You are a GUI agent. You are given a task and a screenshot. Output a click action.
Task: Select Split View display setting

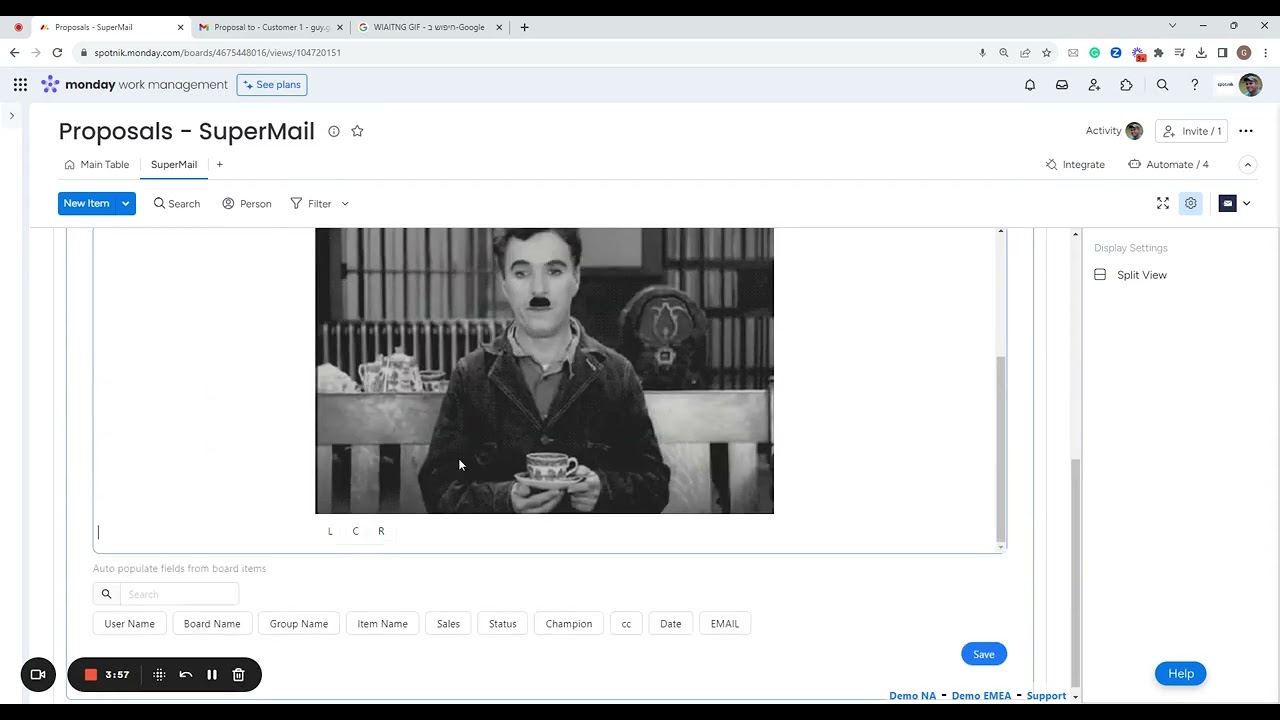tap(1131, 275)
